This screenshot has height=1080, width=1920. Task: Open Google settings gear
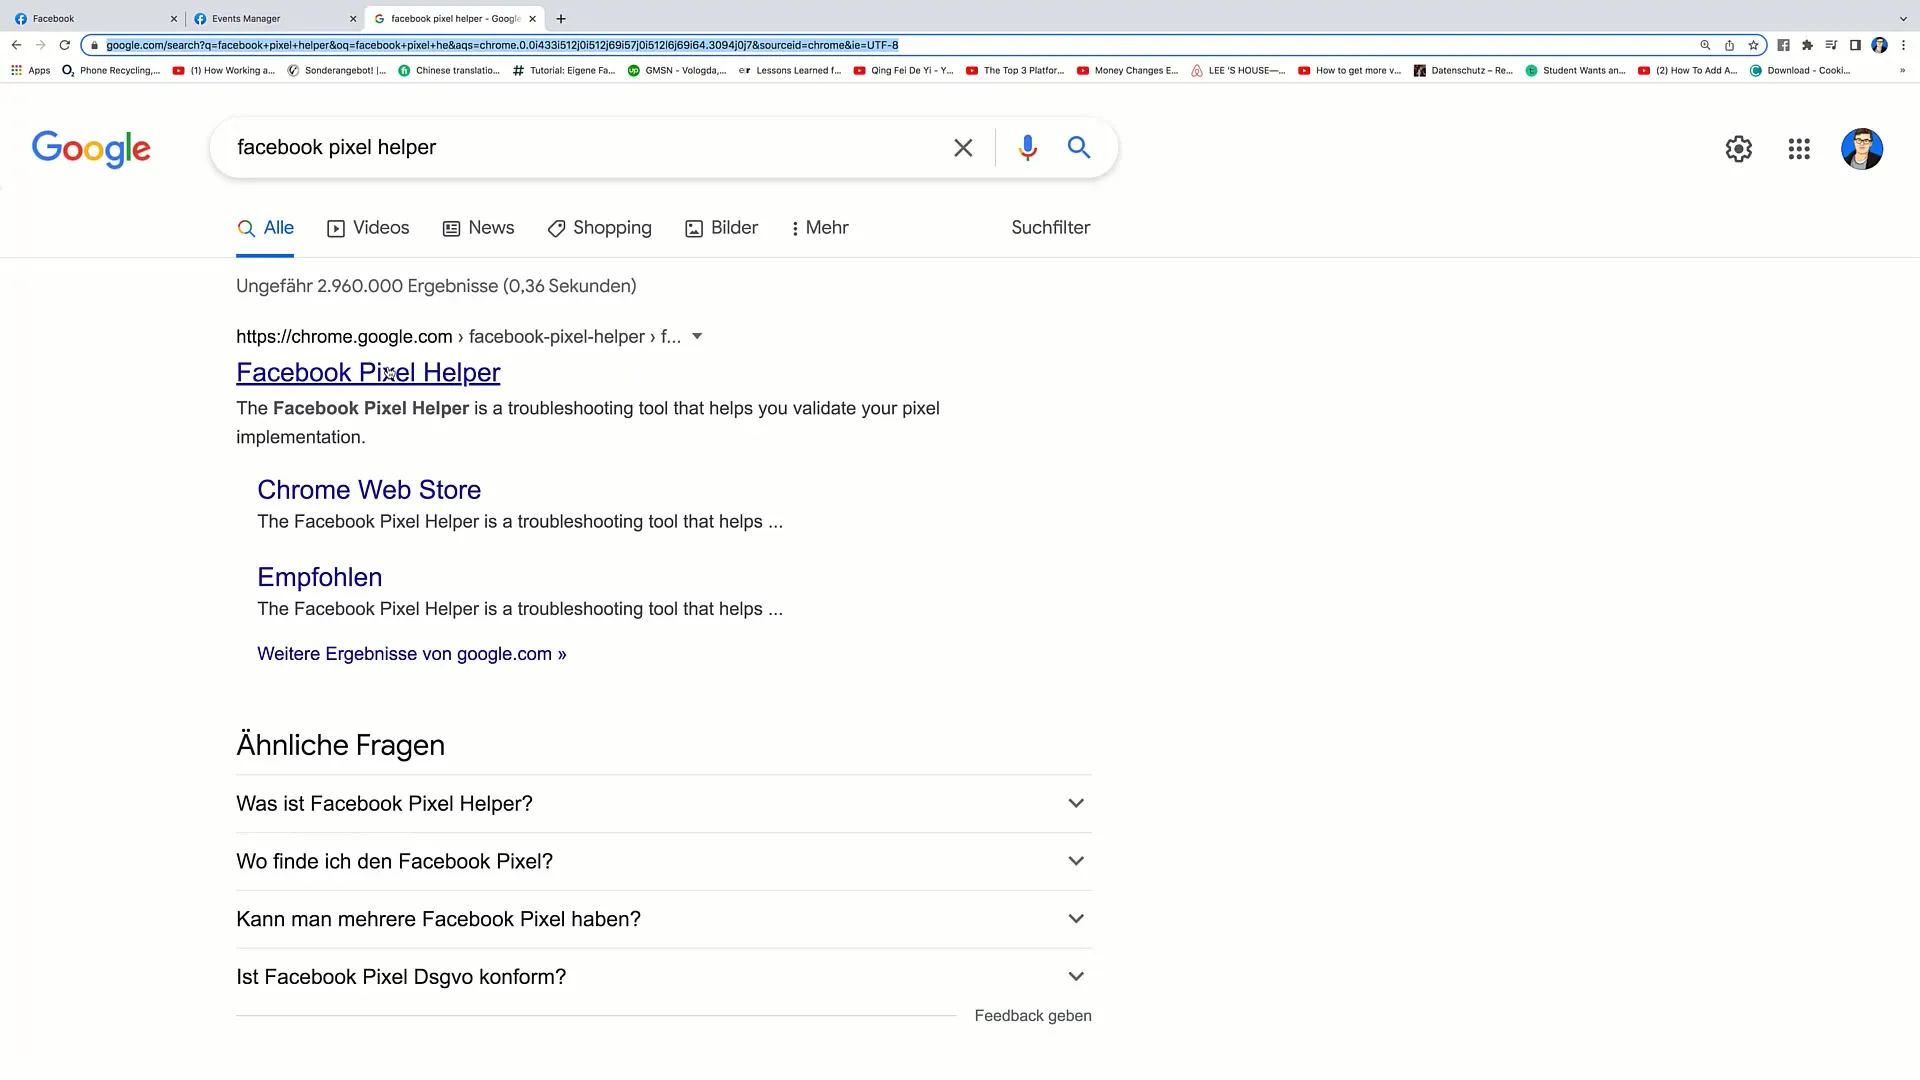(x=1739, y=149)
